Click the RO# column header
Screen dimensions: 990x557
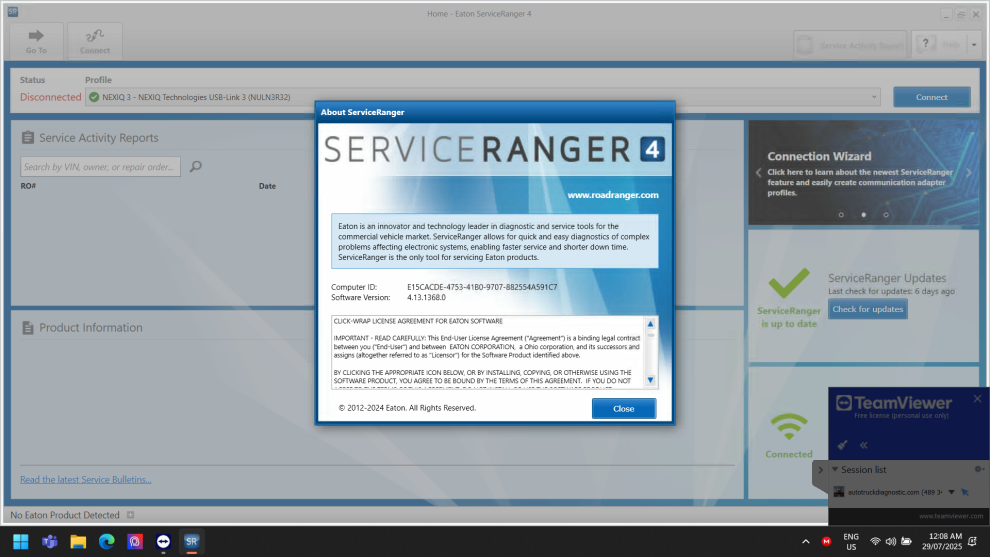click(x=28, y=186)
